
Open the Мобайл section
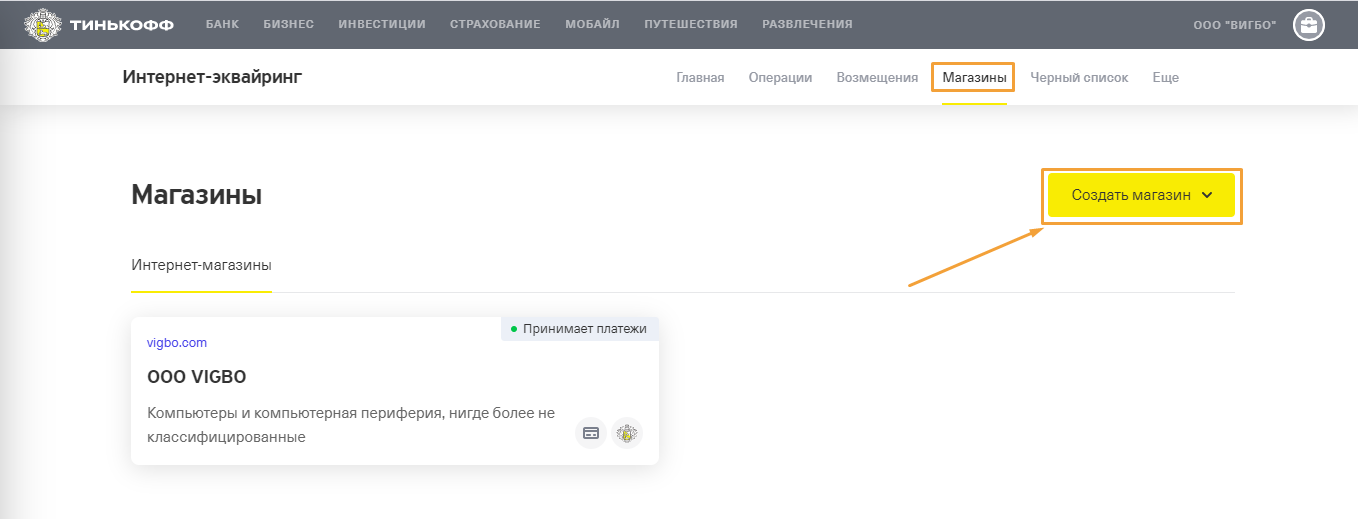click(x=592, y=24)
